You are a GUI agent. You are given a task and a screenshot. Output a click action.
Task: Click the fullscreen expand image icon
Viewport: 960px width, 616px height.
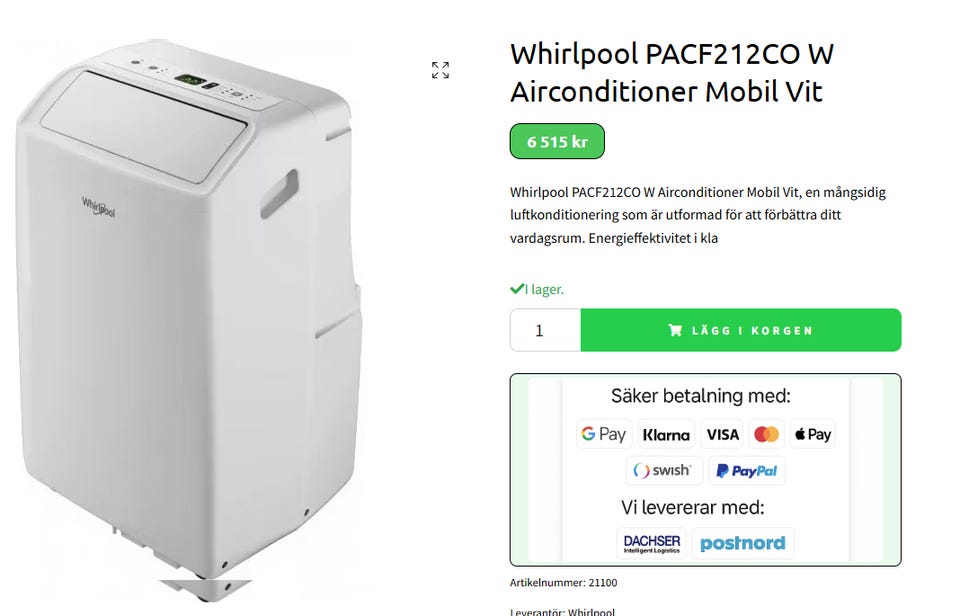440,70
